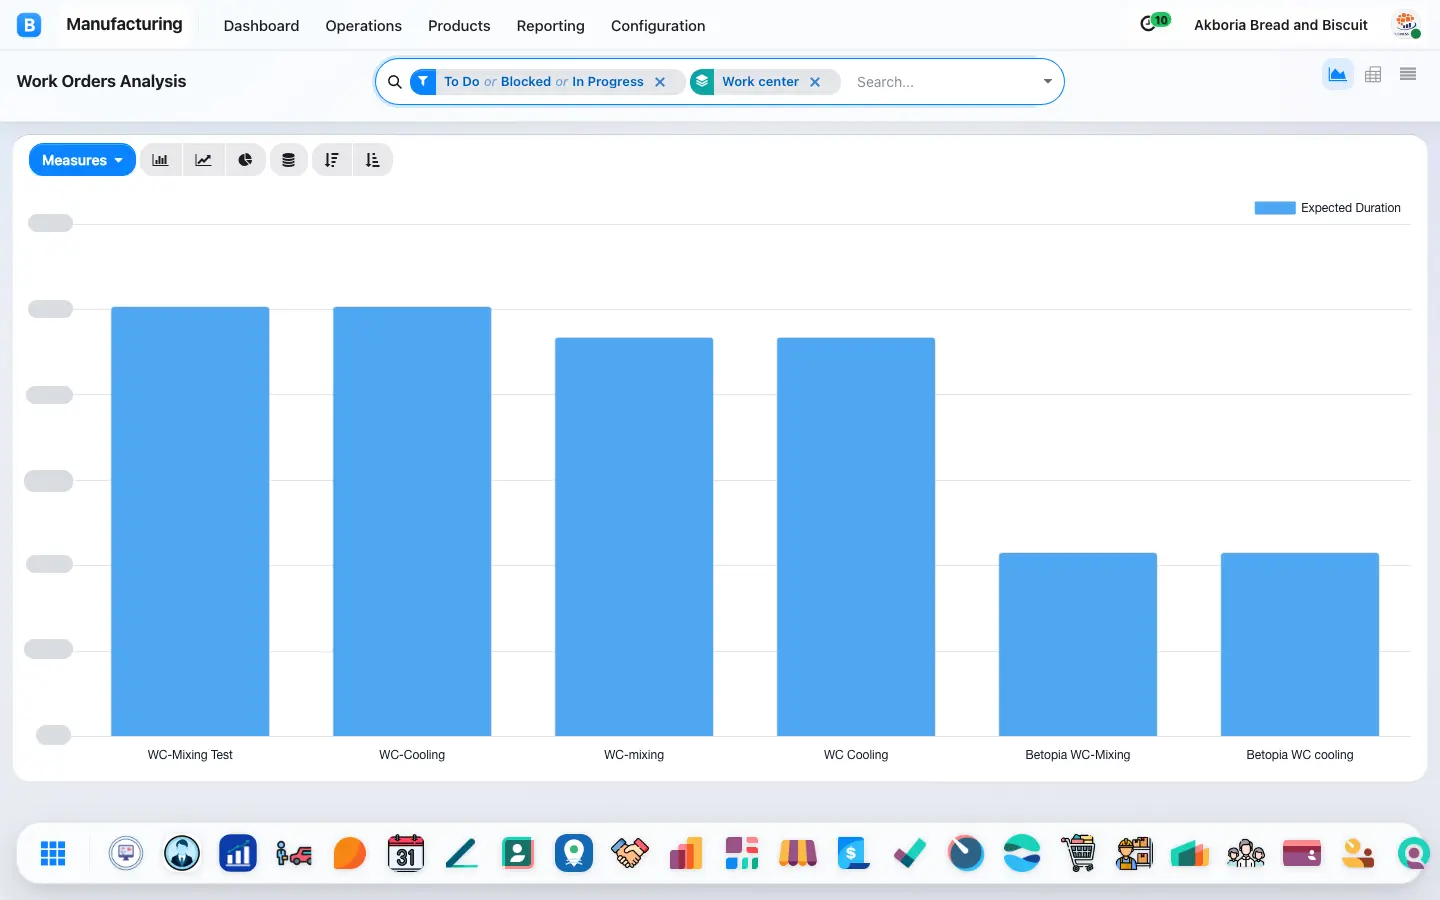1440x900 pixels.
Task: Click the search magnifier icon
Action: click(x=395, y=82)
